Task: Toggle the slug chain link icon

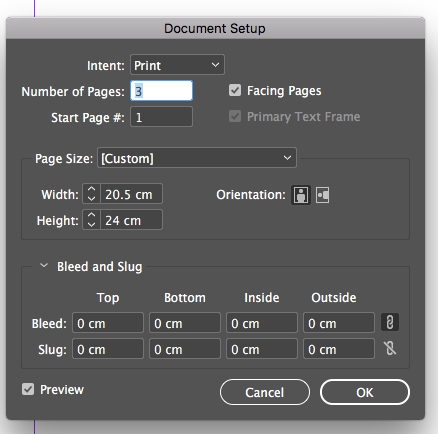Action: [390, 348]
